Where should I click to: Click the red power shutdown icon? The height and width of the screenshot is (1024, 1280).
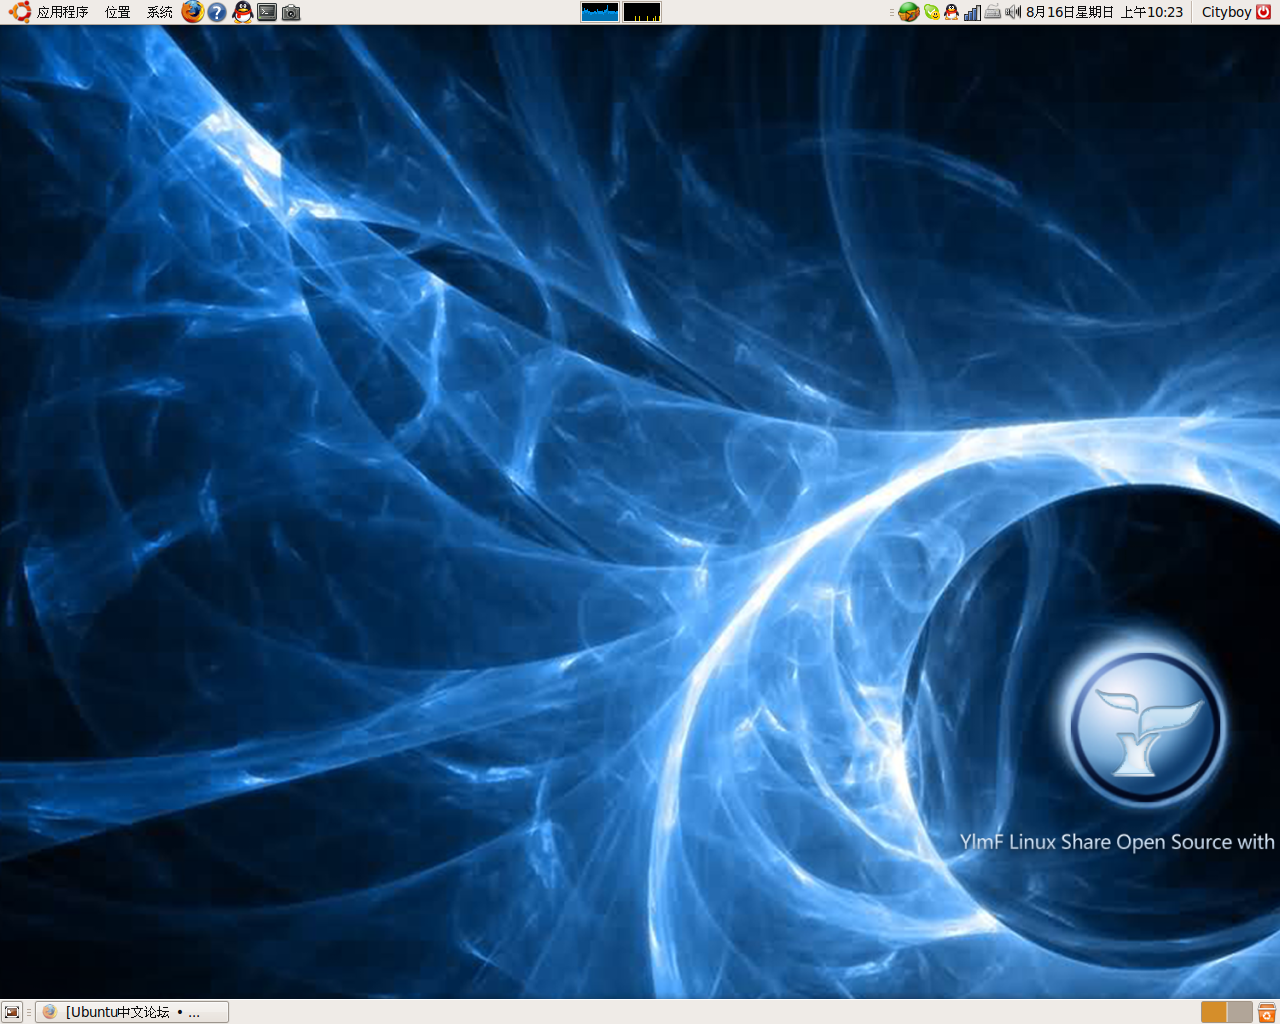pyautogui.click(x=1263, y=12)
